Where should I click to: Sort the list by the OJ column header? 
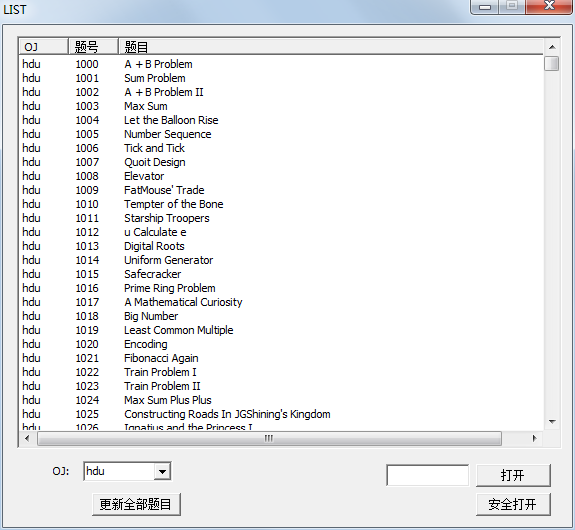tap(43, 47)
